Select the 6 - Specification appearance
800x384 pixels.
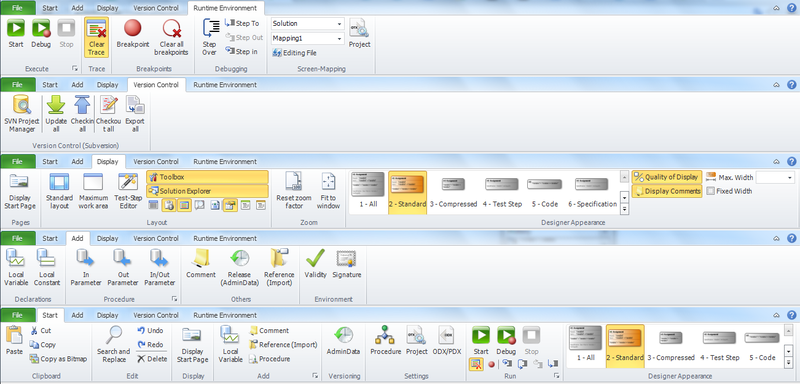592,192
